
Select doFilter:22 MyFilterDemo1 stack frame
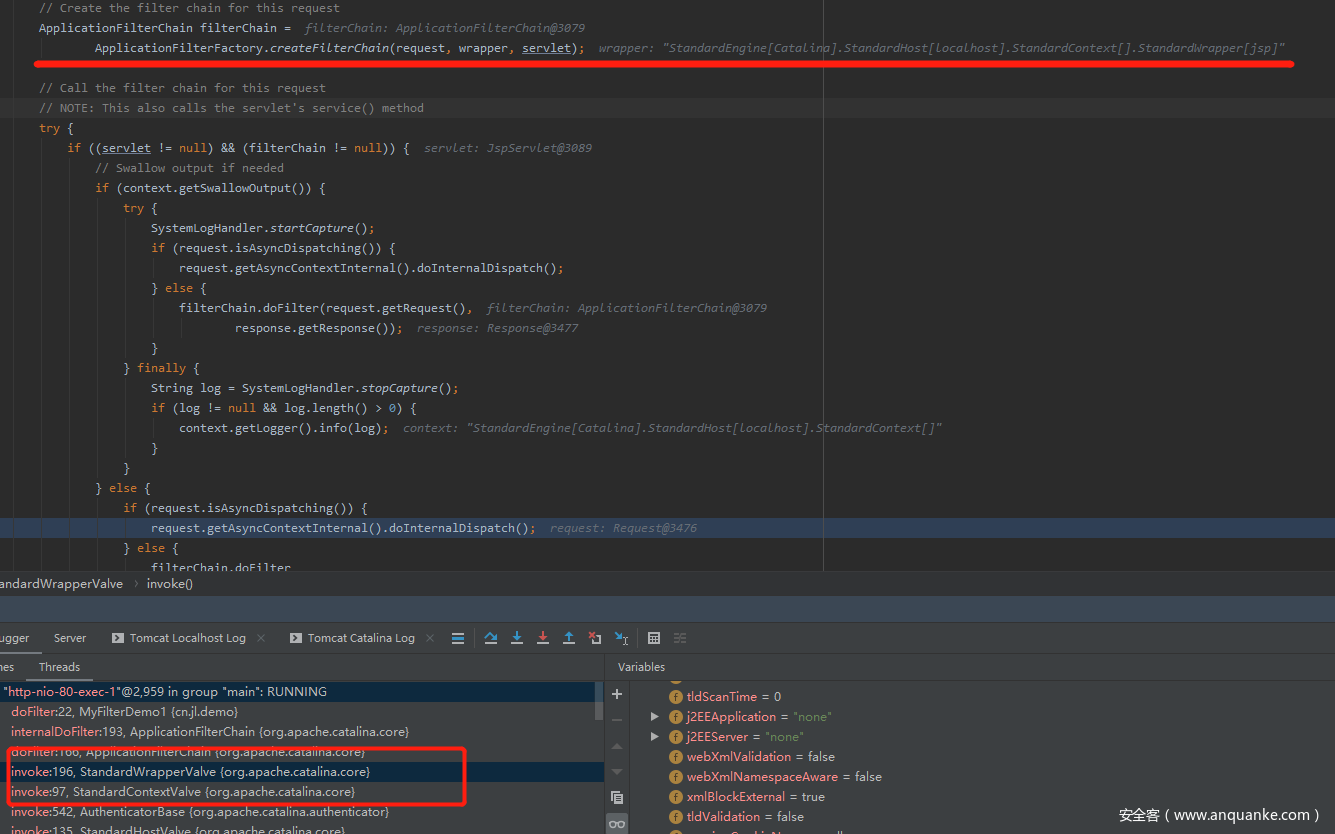pos(124,712)
